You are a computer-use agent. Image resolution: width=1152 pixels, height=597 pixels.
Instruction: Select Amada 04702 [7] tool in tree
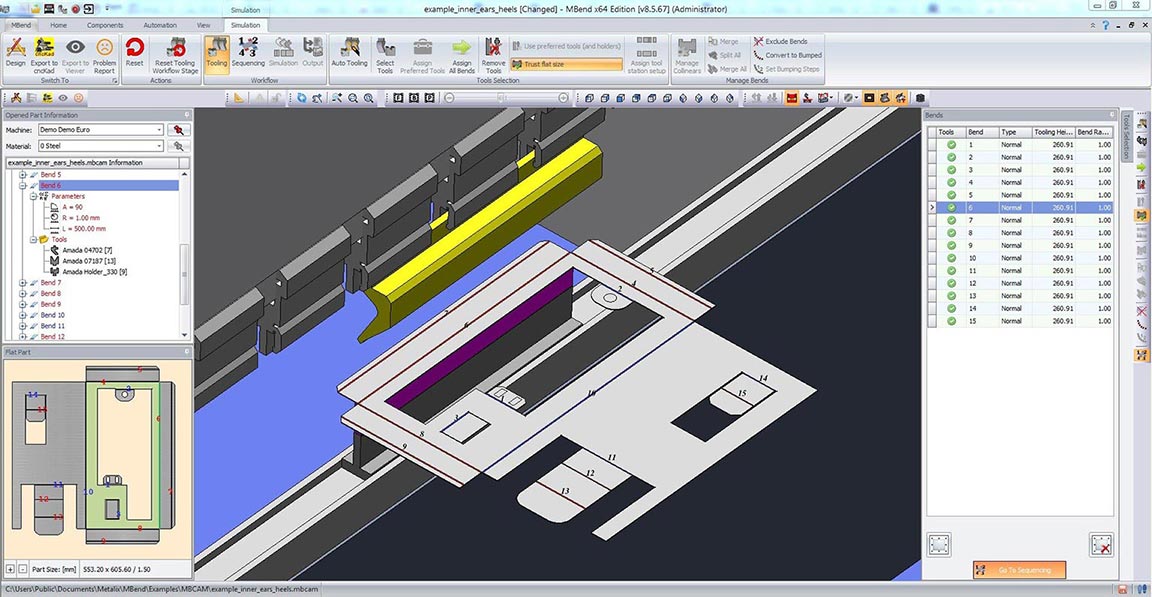[86, 250]
